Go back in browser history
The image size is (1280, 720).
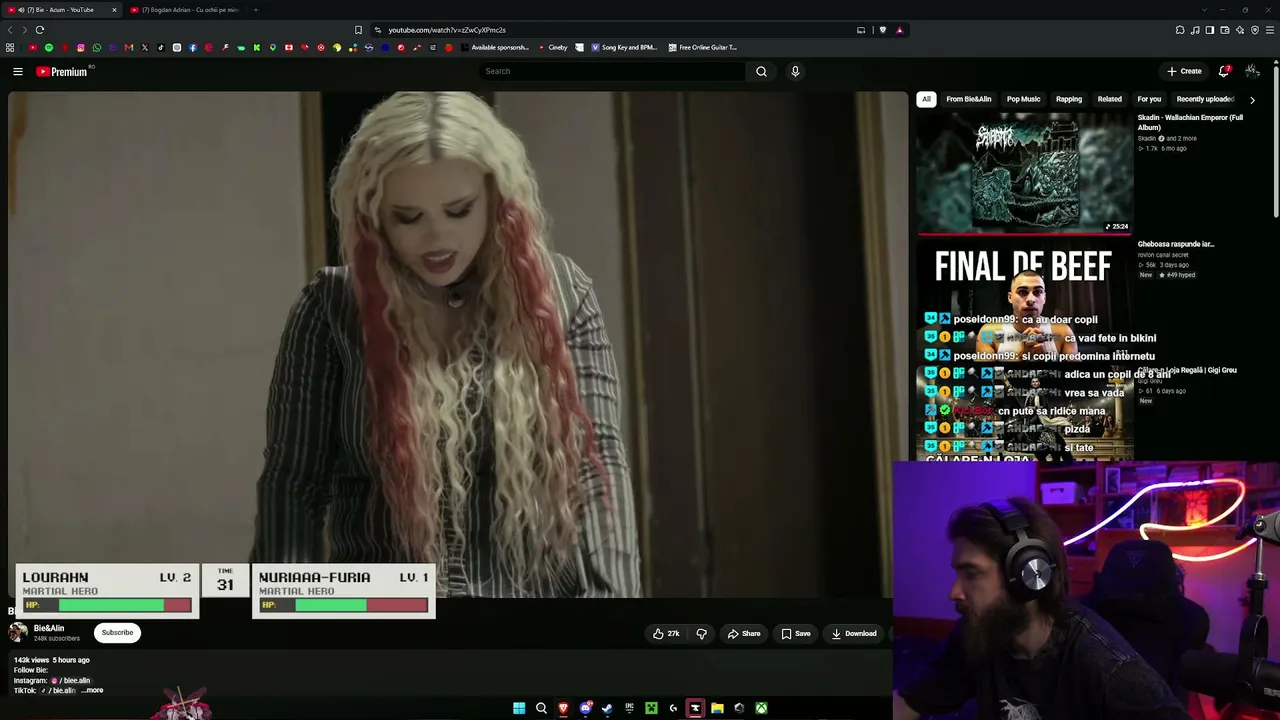click(x=11, y=30)
